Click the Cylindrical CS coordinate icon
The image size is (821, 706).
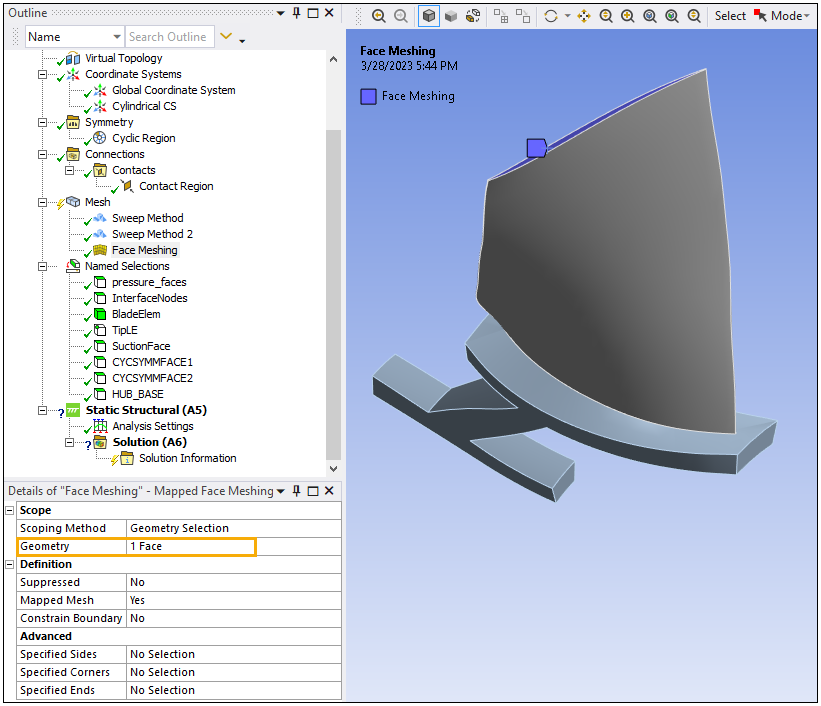pos(99,106)
